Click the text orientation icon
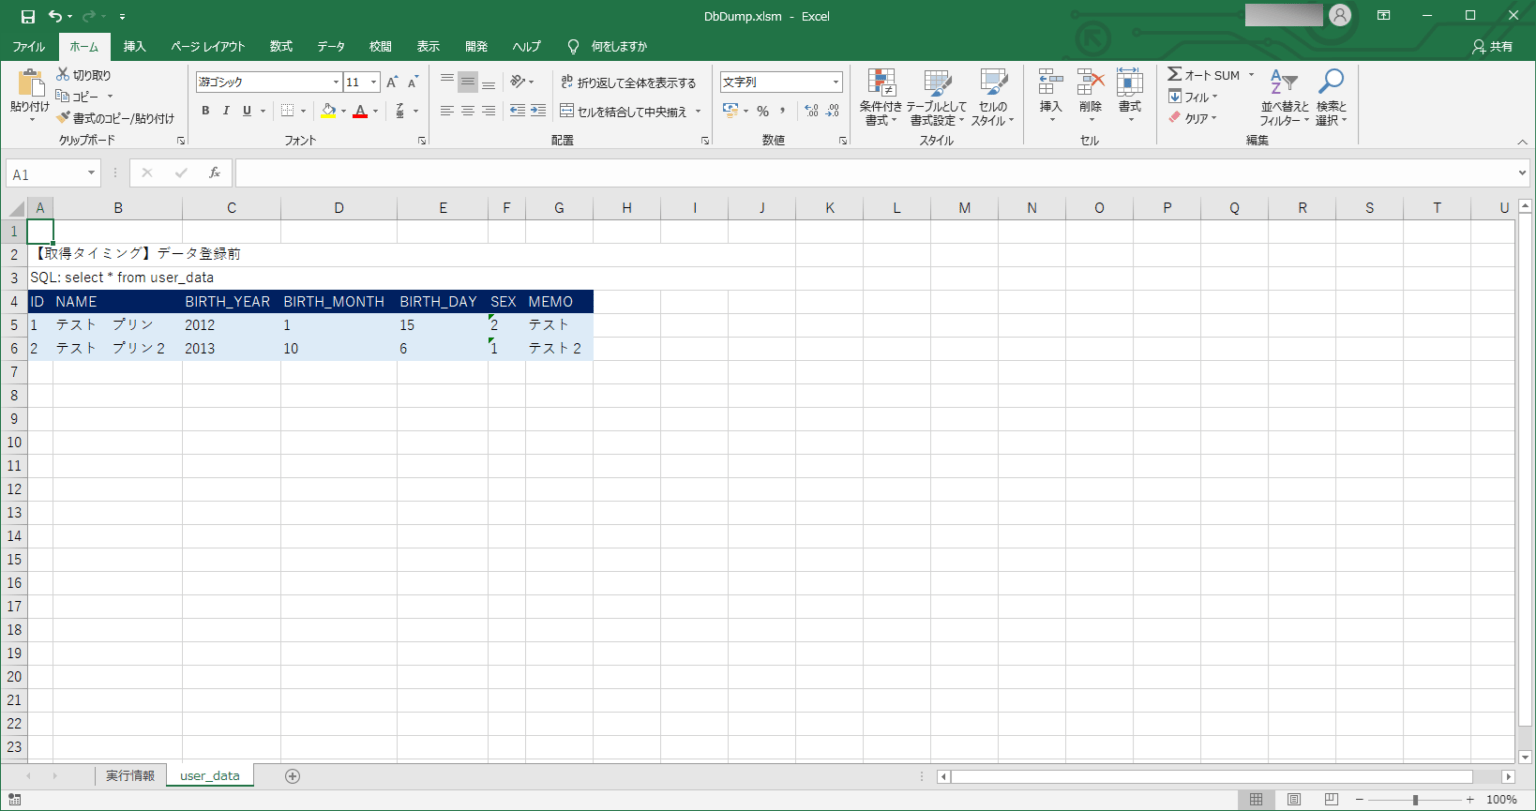The image size is (1536, 811). [517, 82]
